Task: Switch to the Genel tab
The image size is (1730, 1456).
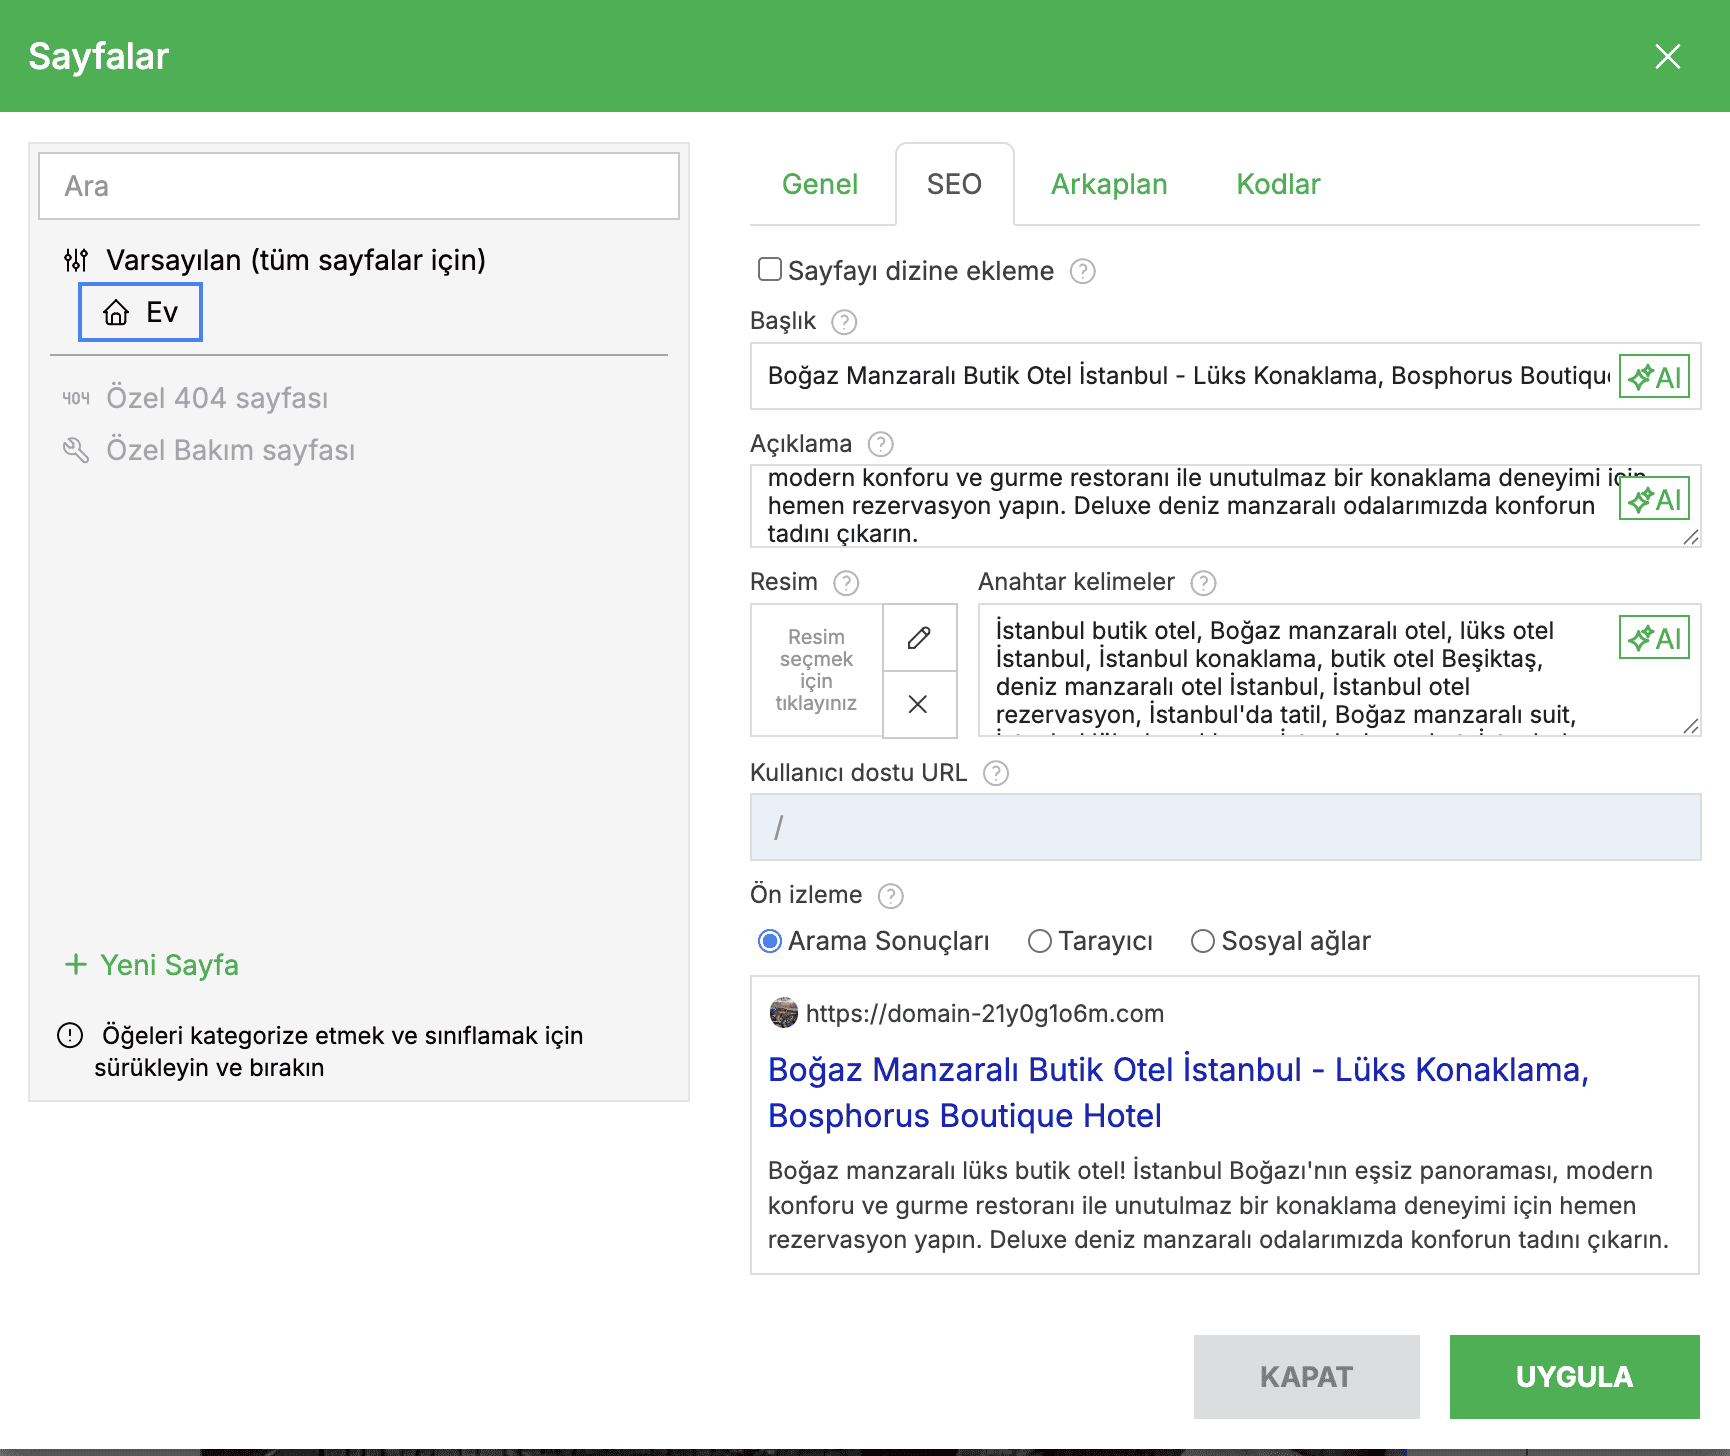Action: tap(820, 184)
